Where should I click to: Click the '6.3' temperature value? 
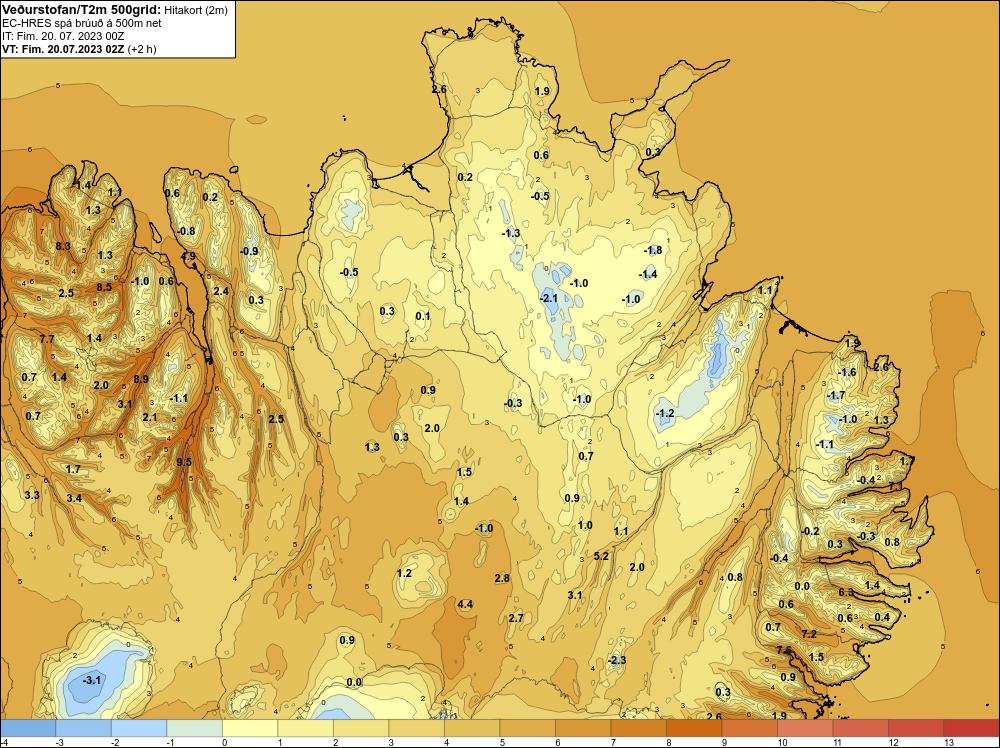pos(846,592)
